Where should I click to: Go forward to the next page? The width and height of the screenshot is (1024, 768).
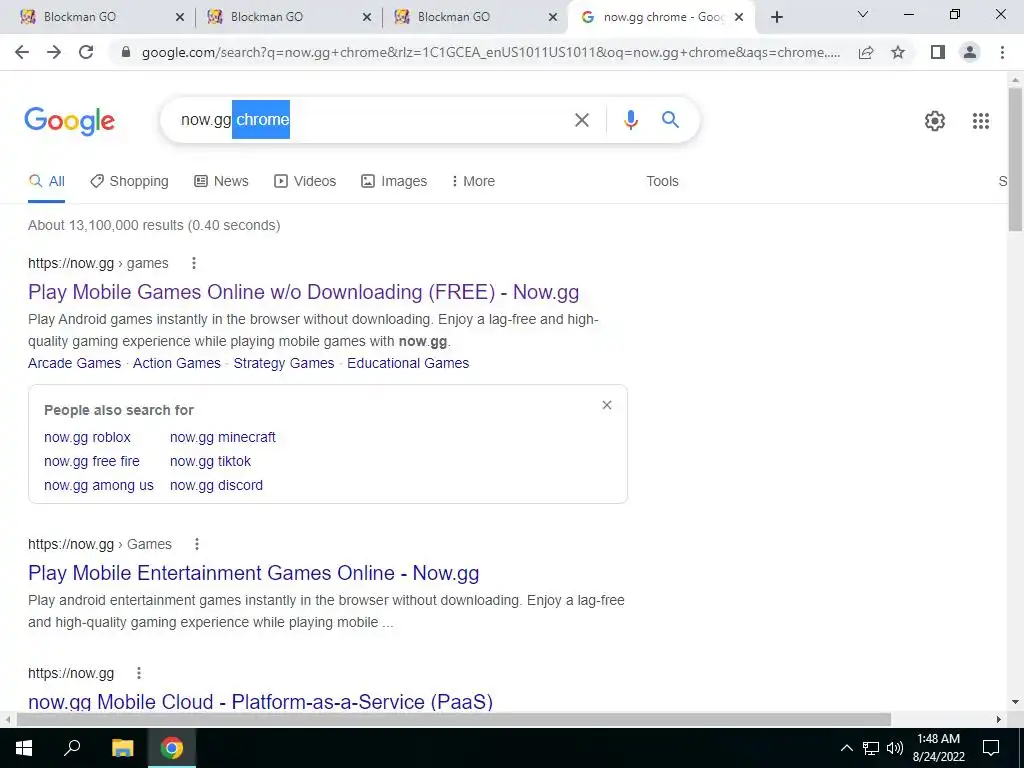54,52
